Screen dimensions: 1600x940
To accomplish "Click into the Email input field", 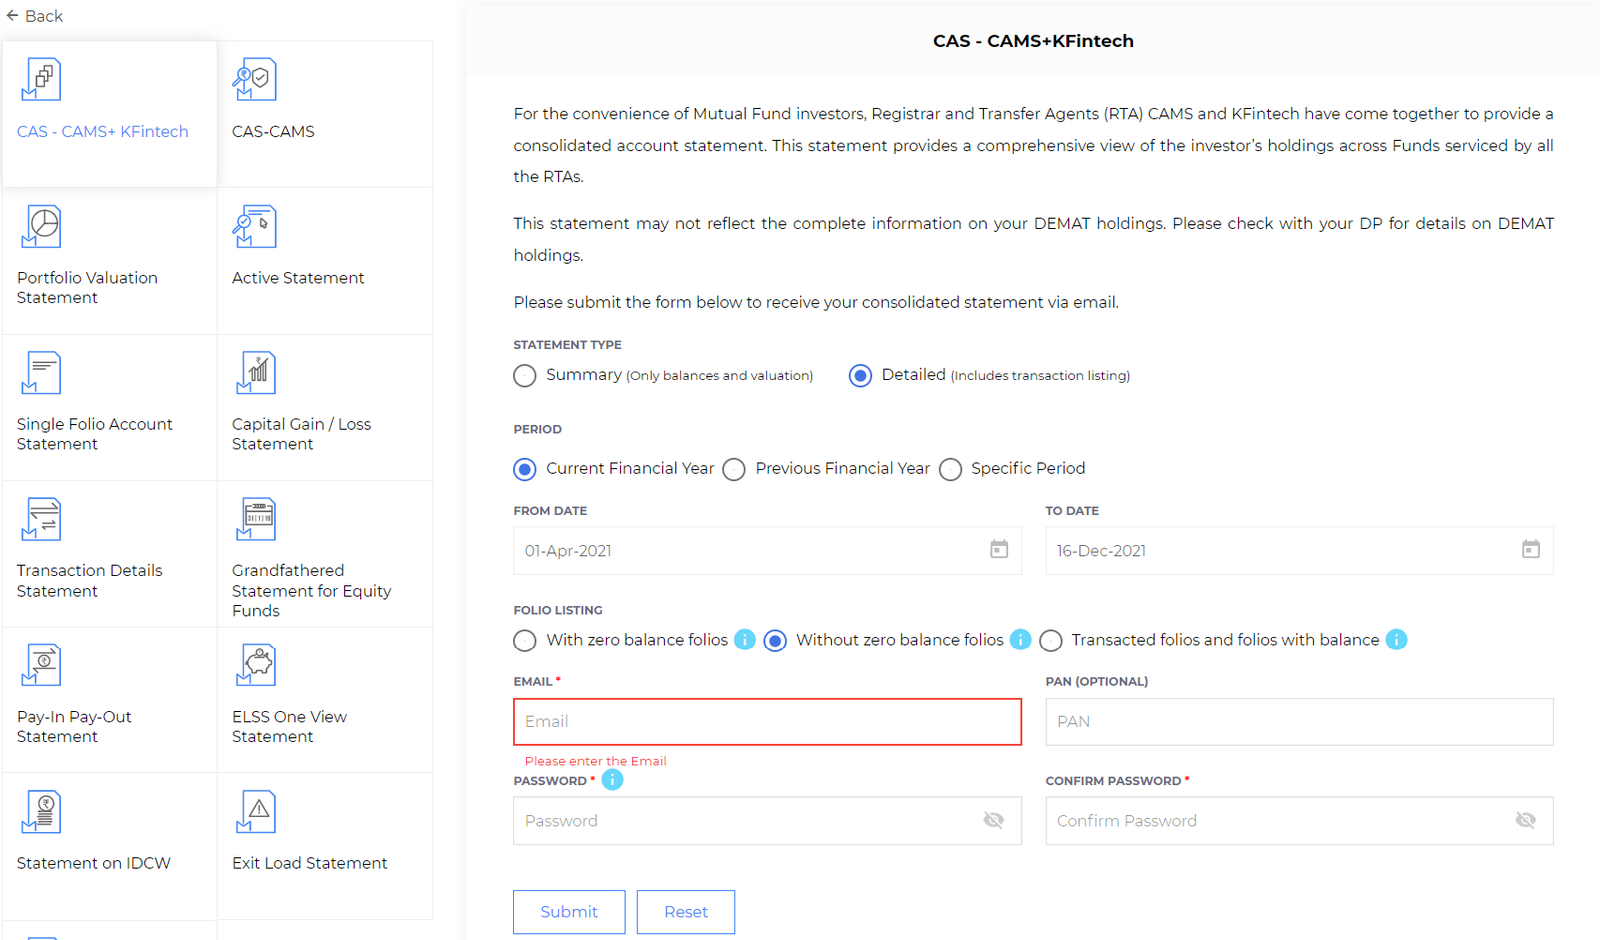I will coord(767,722).
